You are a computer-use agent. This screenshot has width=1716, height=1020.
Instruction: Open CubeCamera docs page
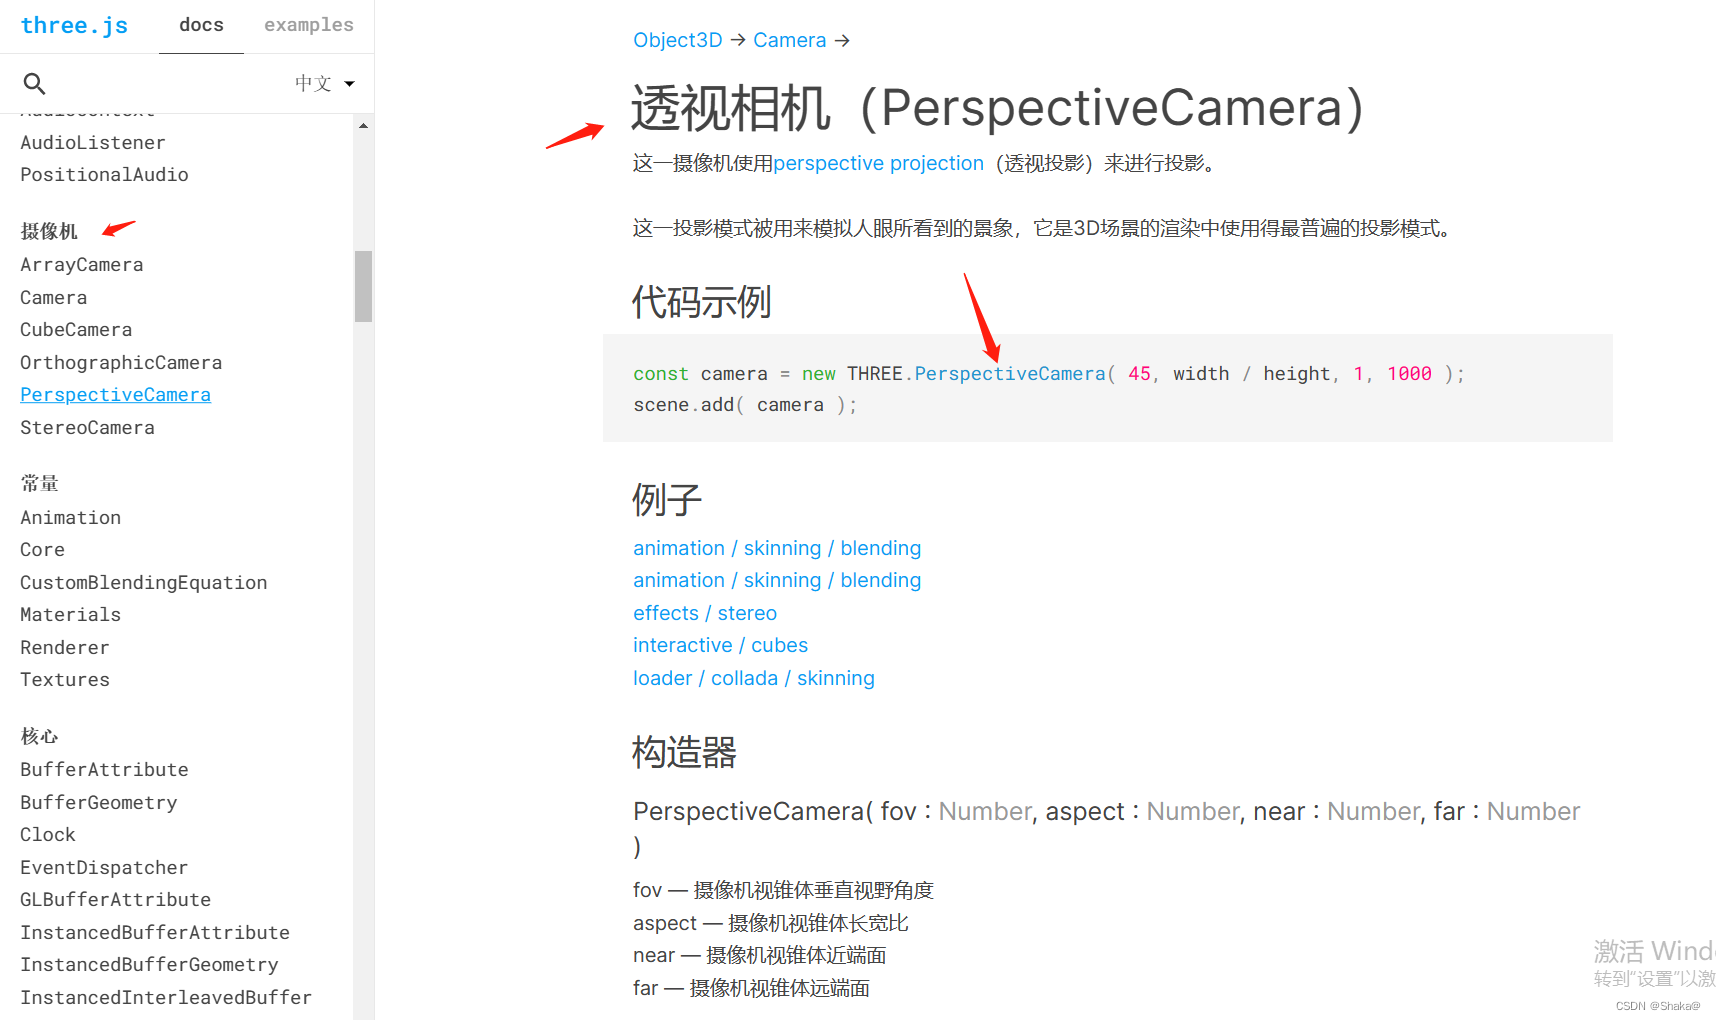pos(76,330)
